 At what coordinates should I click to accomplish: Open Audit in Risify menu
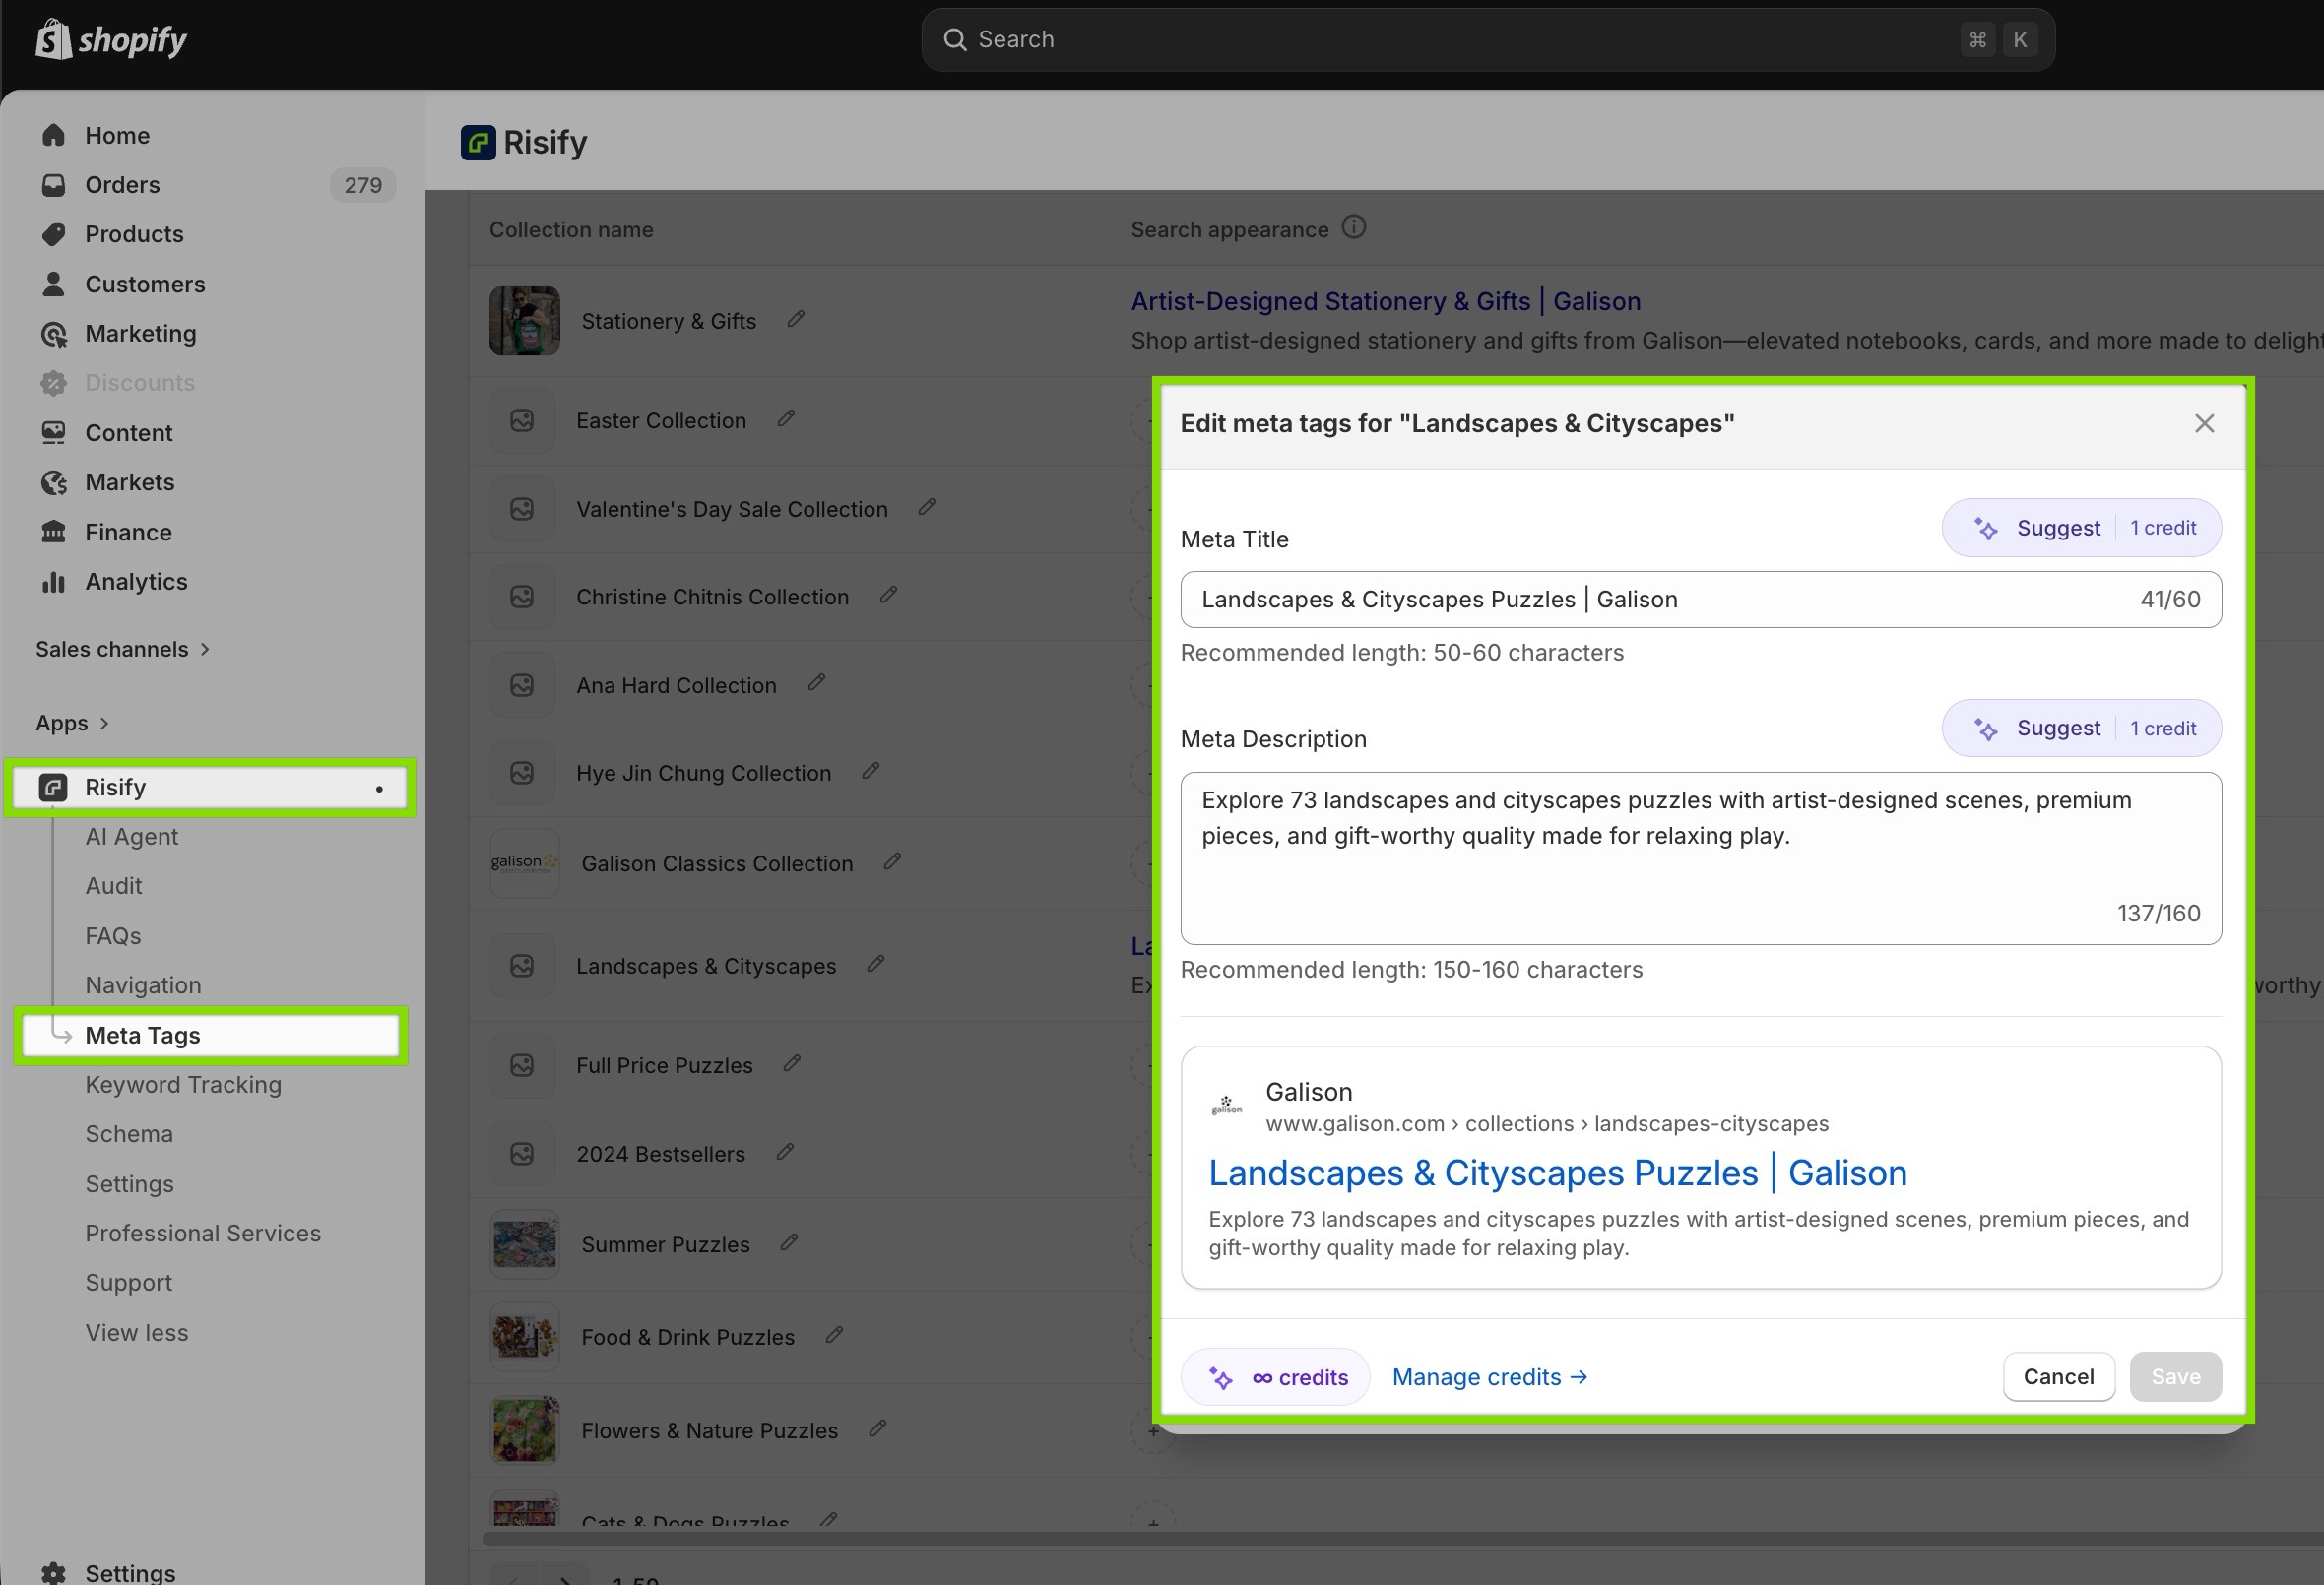pyautogui.click(x=114, y=886)
